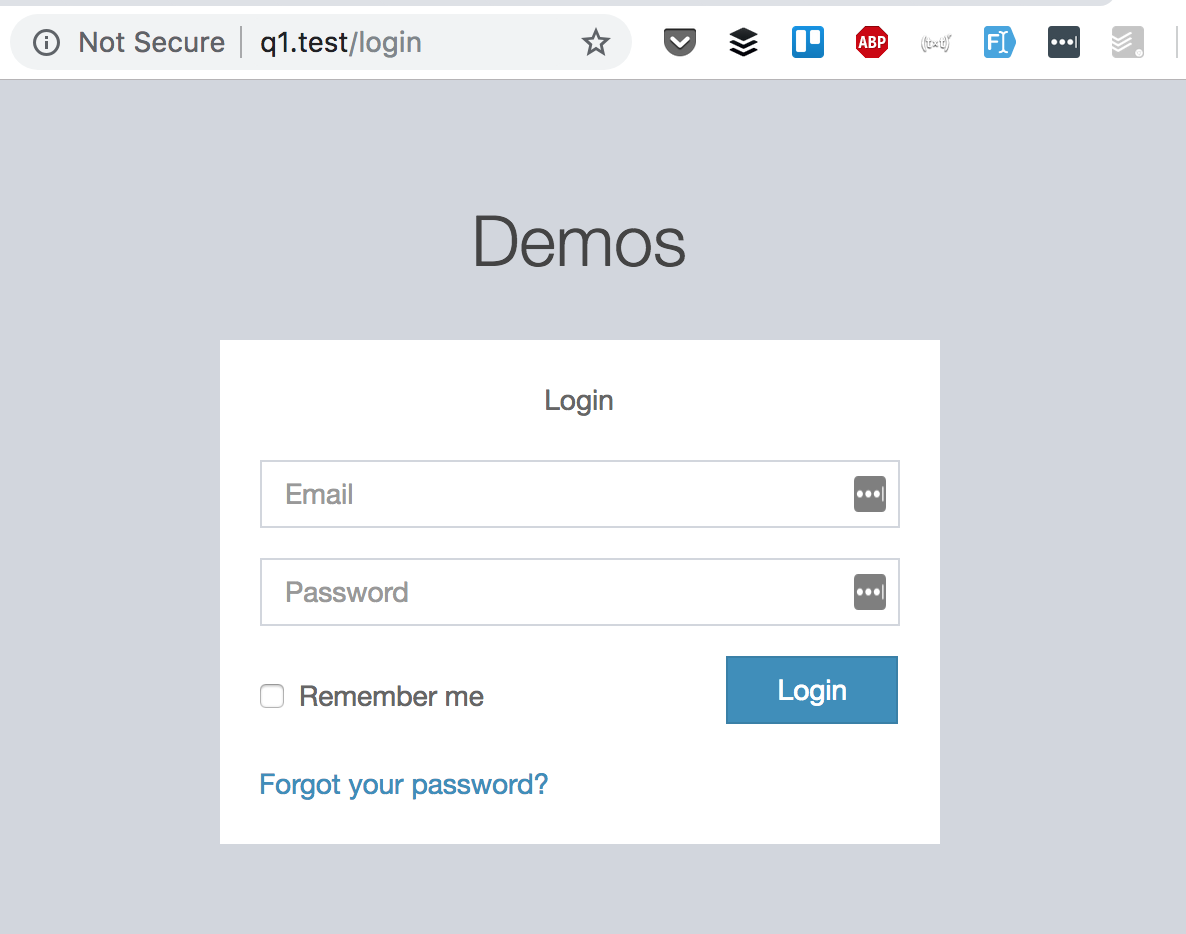Bookmark this page with the star icon

pyautogui.click(x=596, y=42)
